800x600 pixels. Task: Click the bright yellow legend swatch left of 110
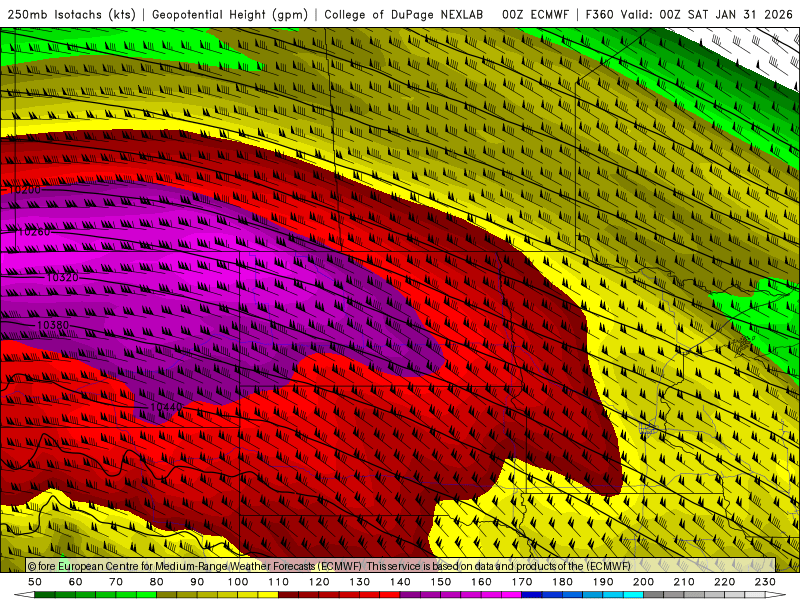(268, 595)
